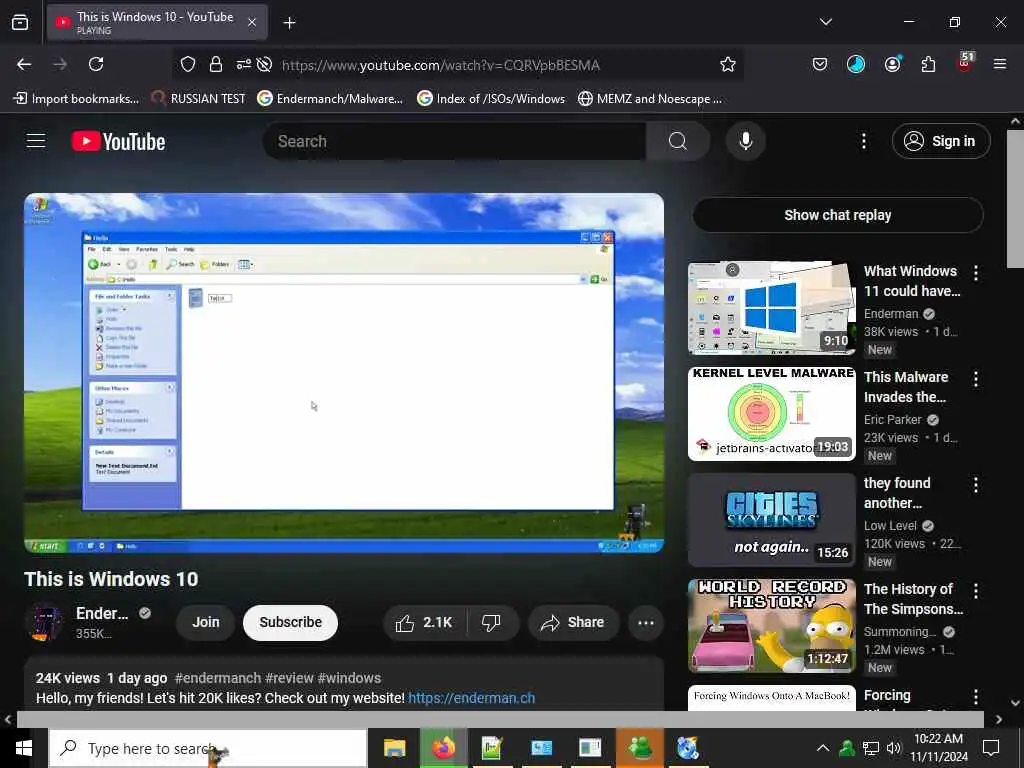Screen dimensions: 1024x768
Task: Open the clock showing 10:22 AM
Action: click(x=938, y=748)
